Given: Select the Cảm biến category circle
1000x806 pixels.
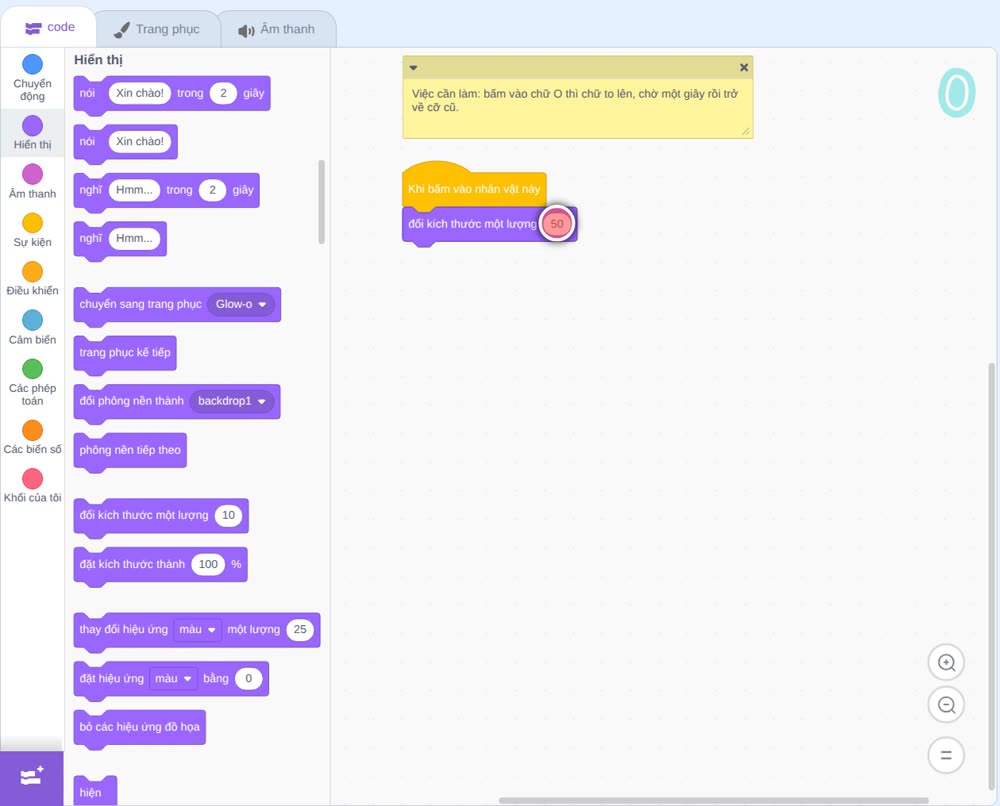Looking at the screenshot, I should [33, 320].
